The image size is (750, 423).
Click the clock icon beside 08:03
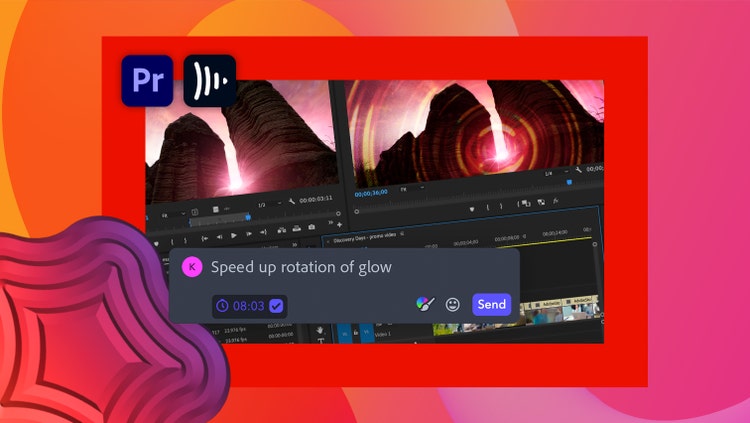tap(222, 306)
